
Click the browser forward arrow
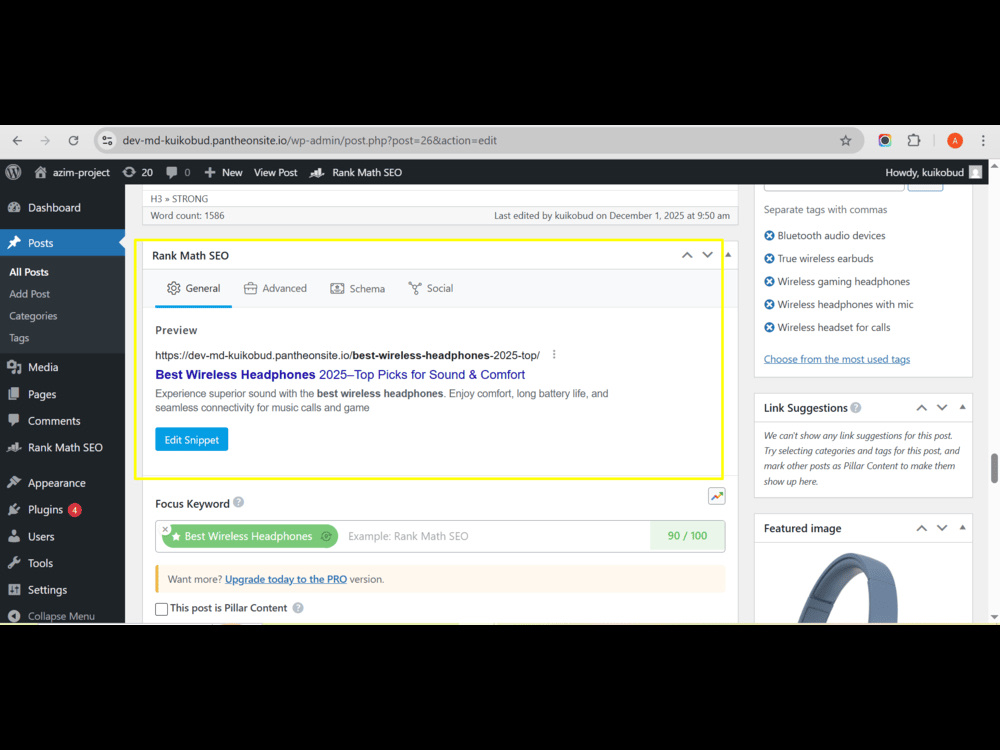pos(45,140)
